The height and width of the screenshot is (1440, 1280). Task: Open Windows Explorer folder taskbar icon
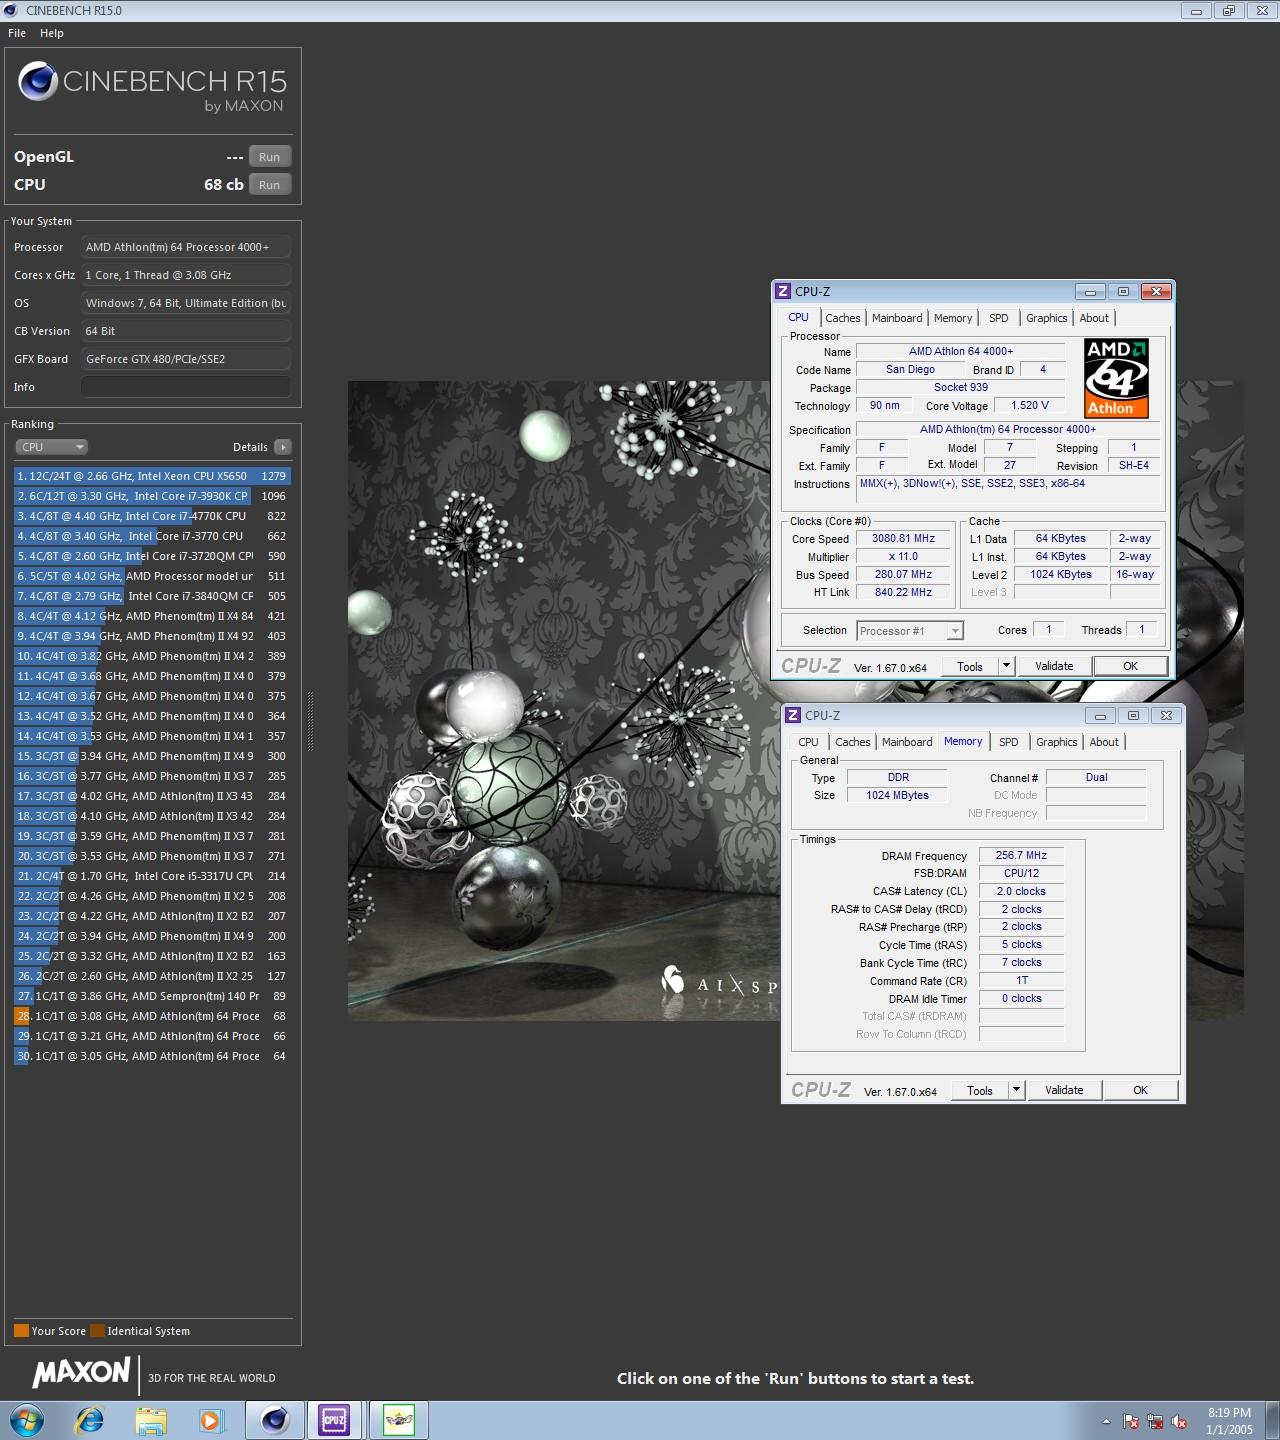point(151,1420)
